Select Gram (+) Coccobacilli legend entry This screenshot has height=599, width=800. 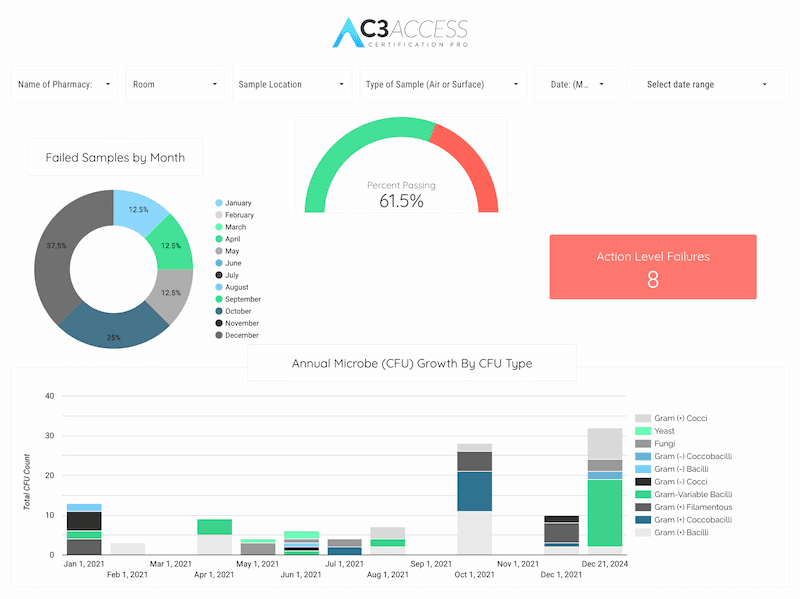(x=684, y=520)
